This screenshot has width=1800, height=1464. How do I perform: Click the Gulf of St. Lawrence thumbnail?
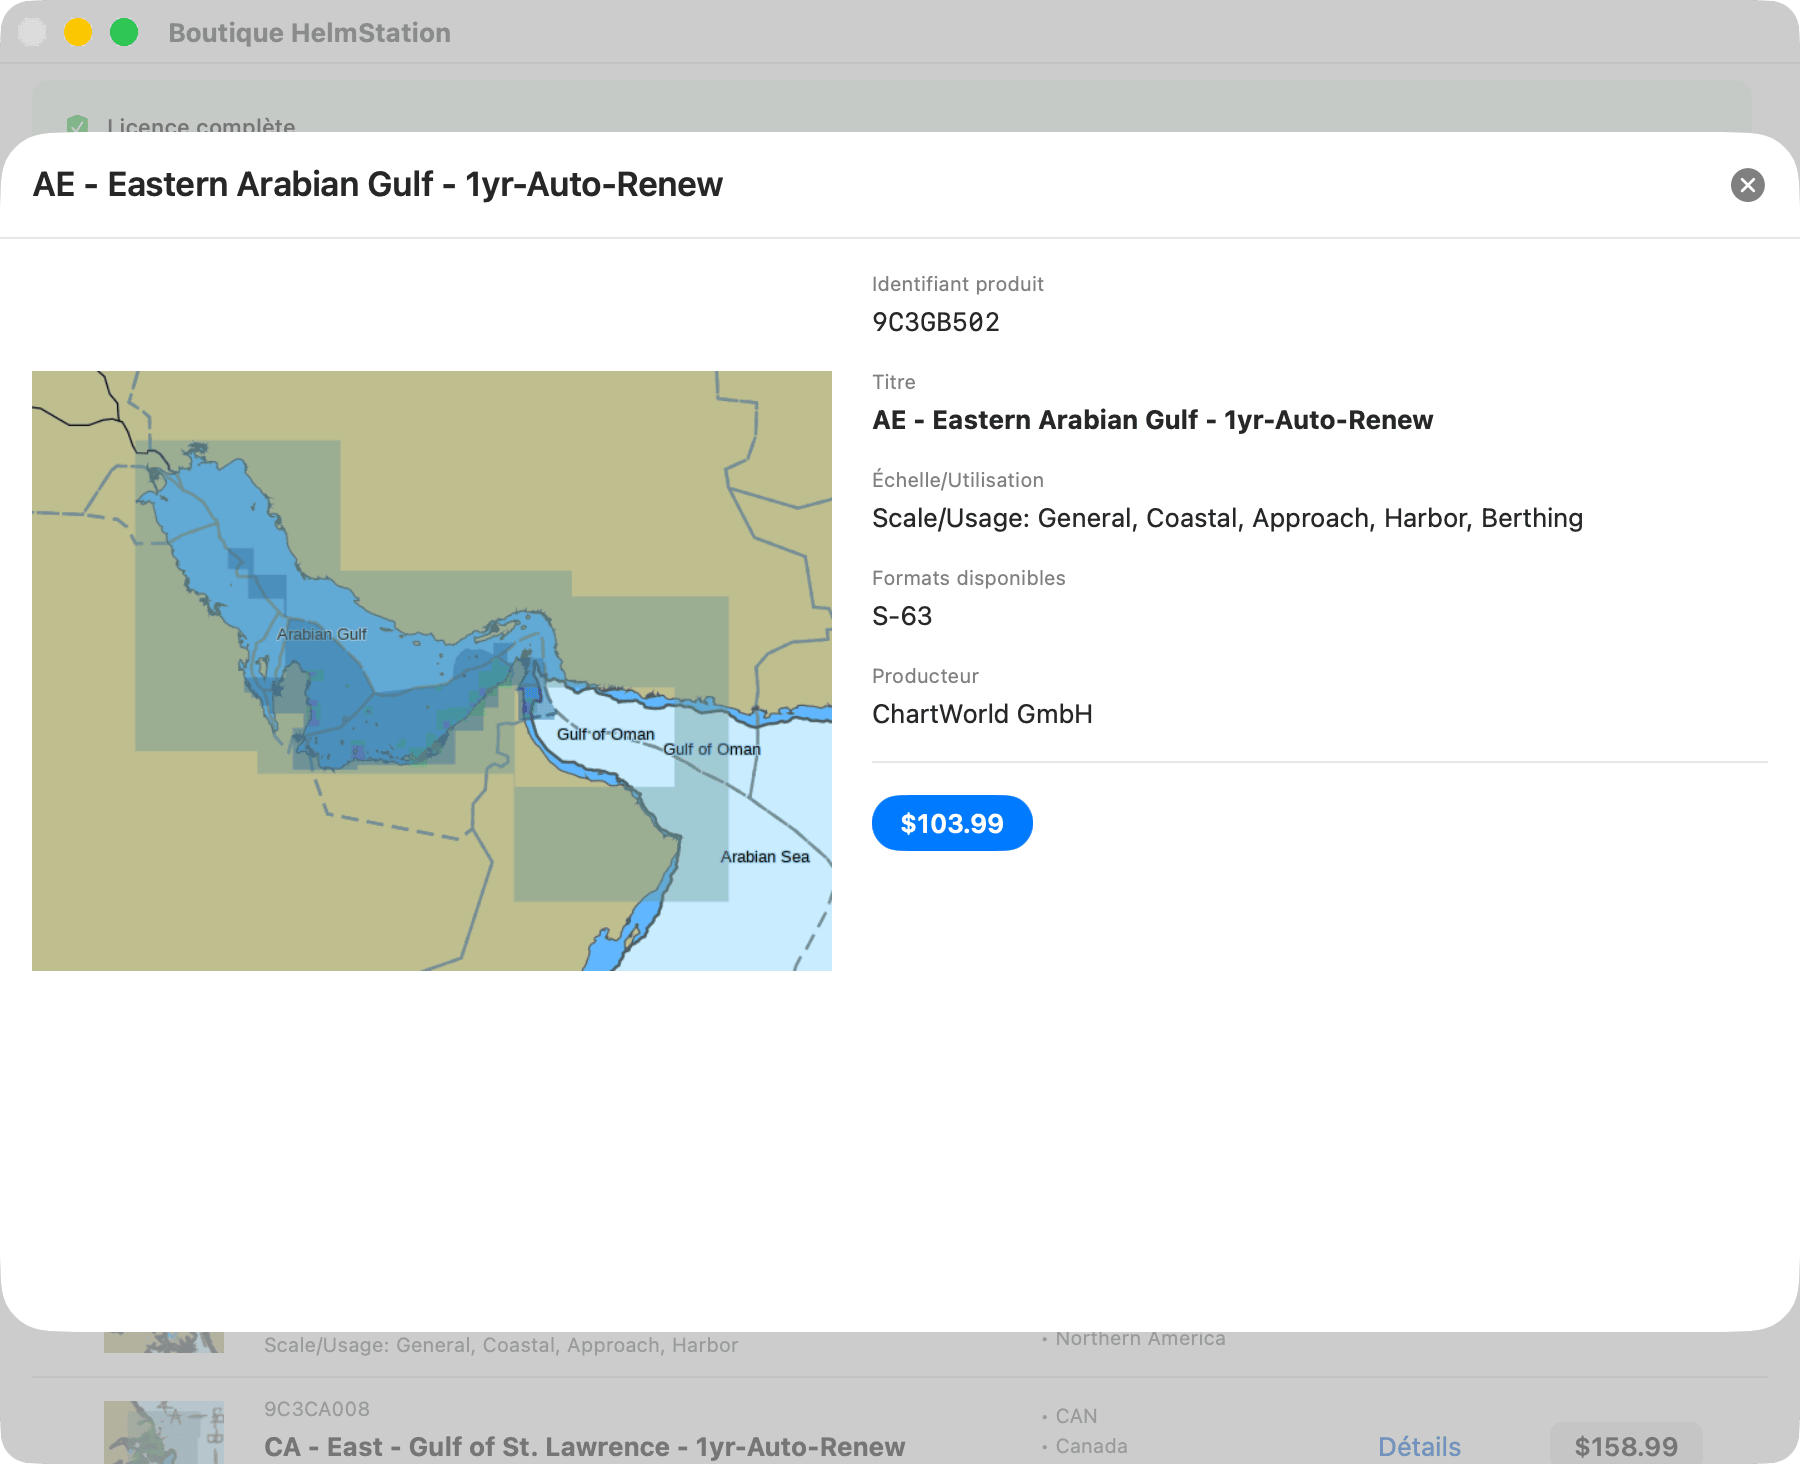click(x=164, y=1432)
